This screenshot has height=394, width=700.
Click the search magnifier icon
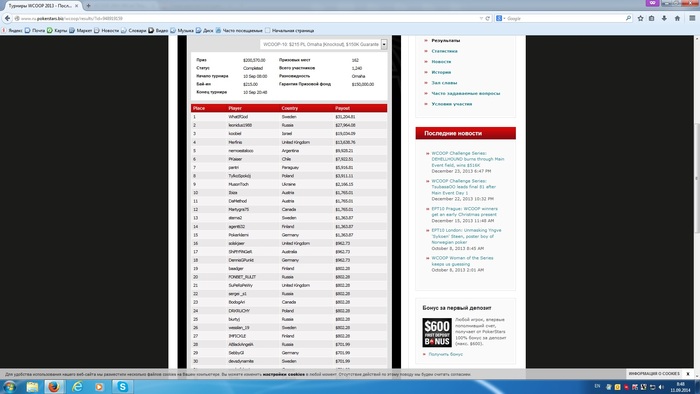(628, 18)
